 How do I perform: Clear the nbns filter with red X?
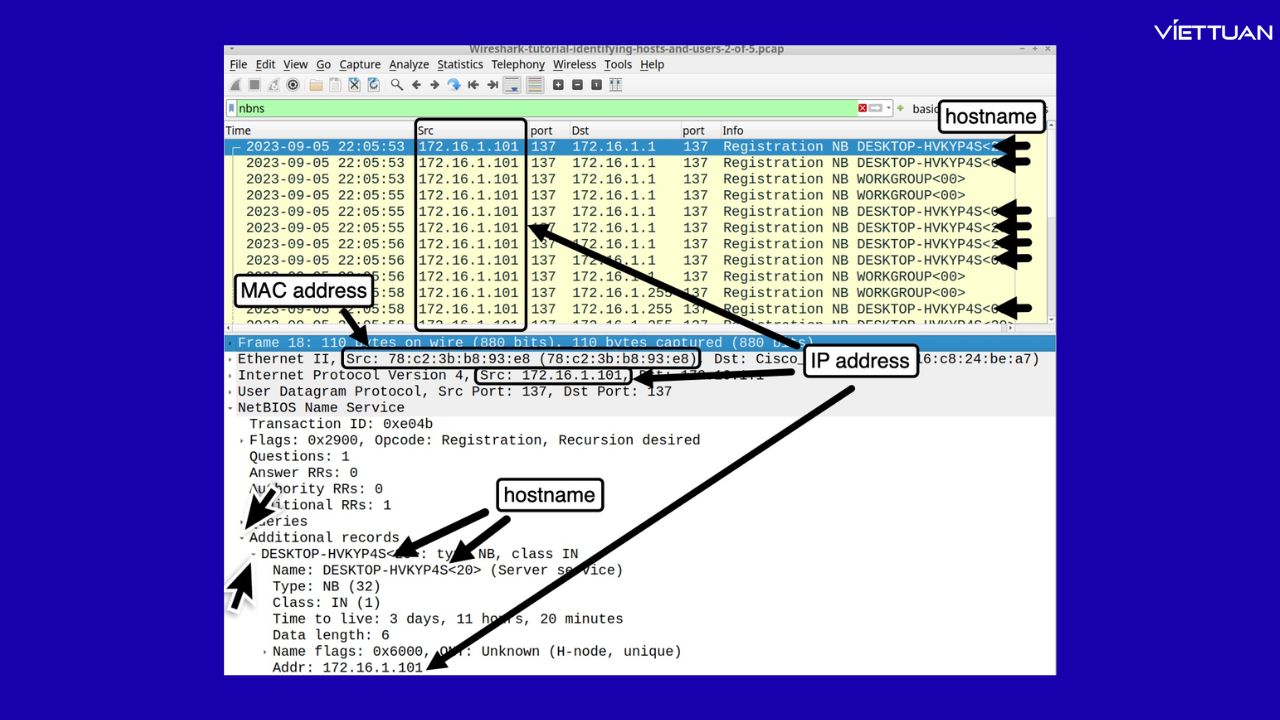pos(862,108)
